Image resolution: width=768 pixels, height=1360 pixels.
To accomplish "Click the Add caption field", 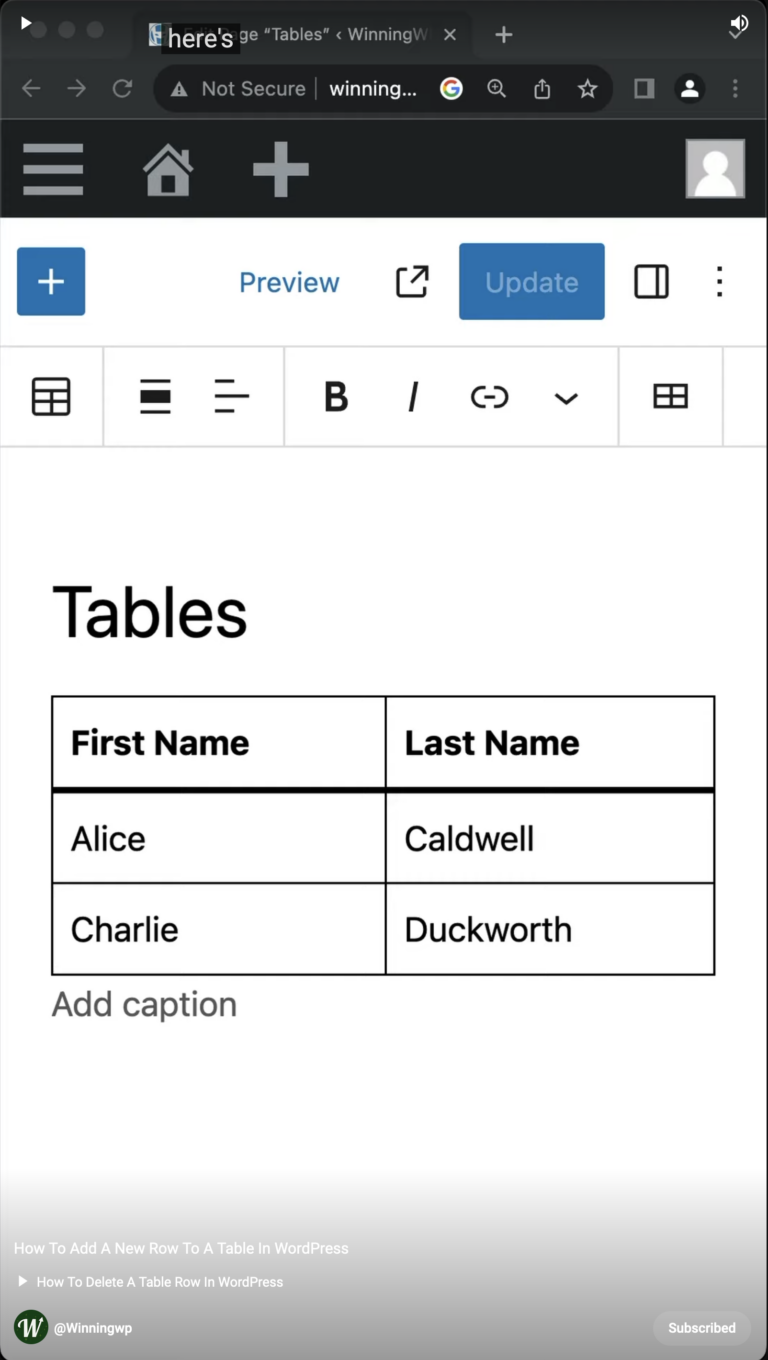I will pos(143,1004).
